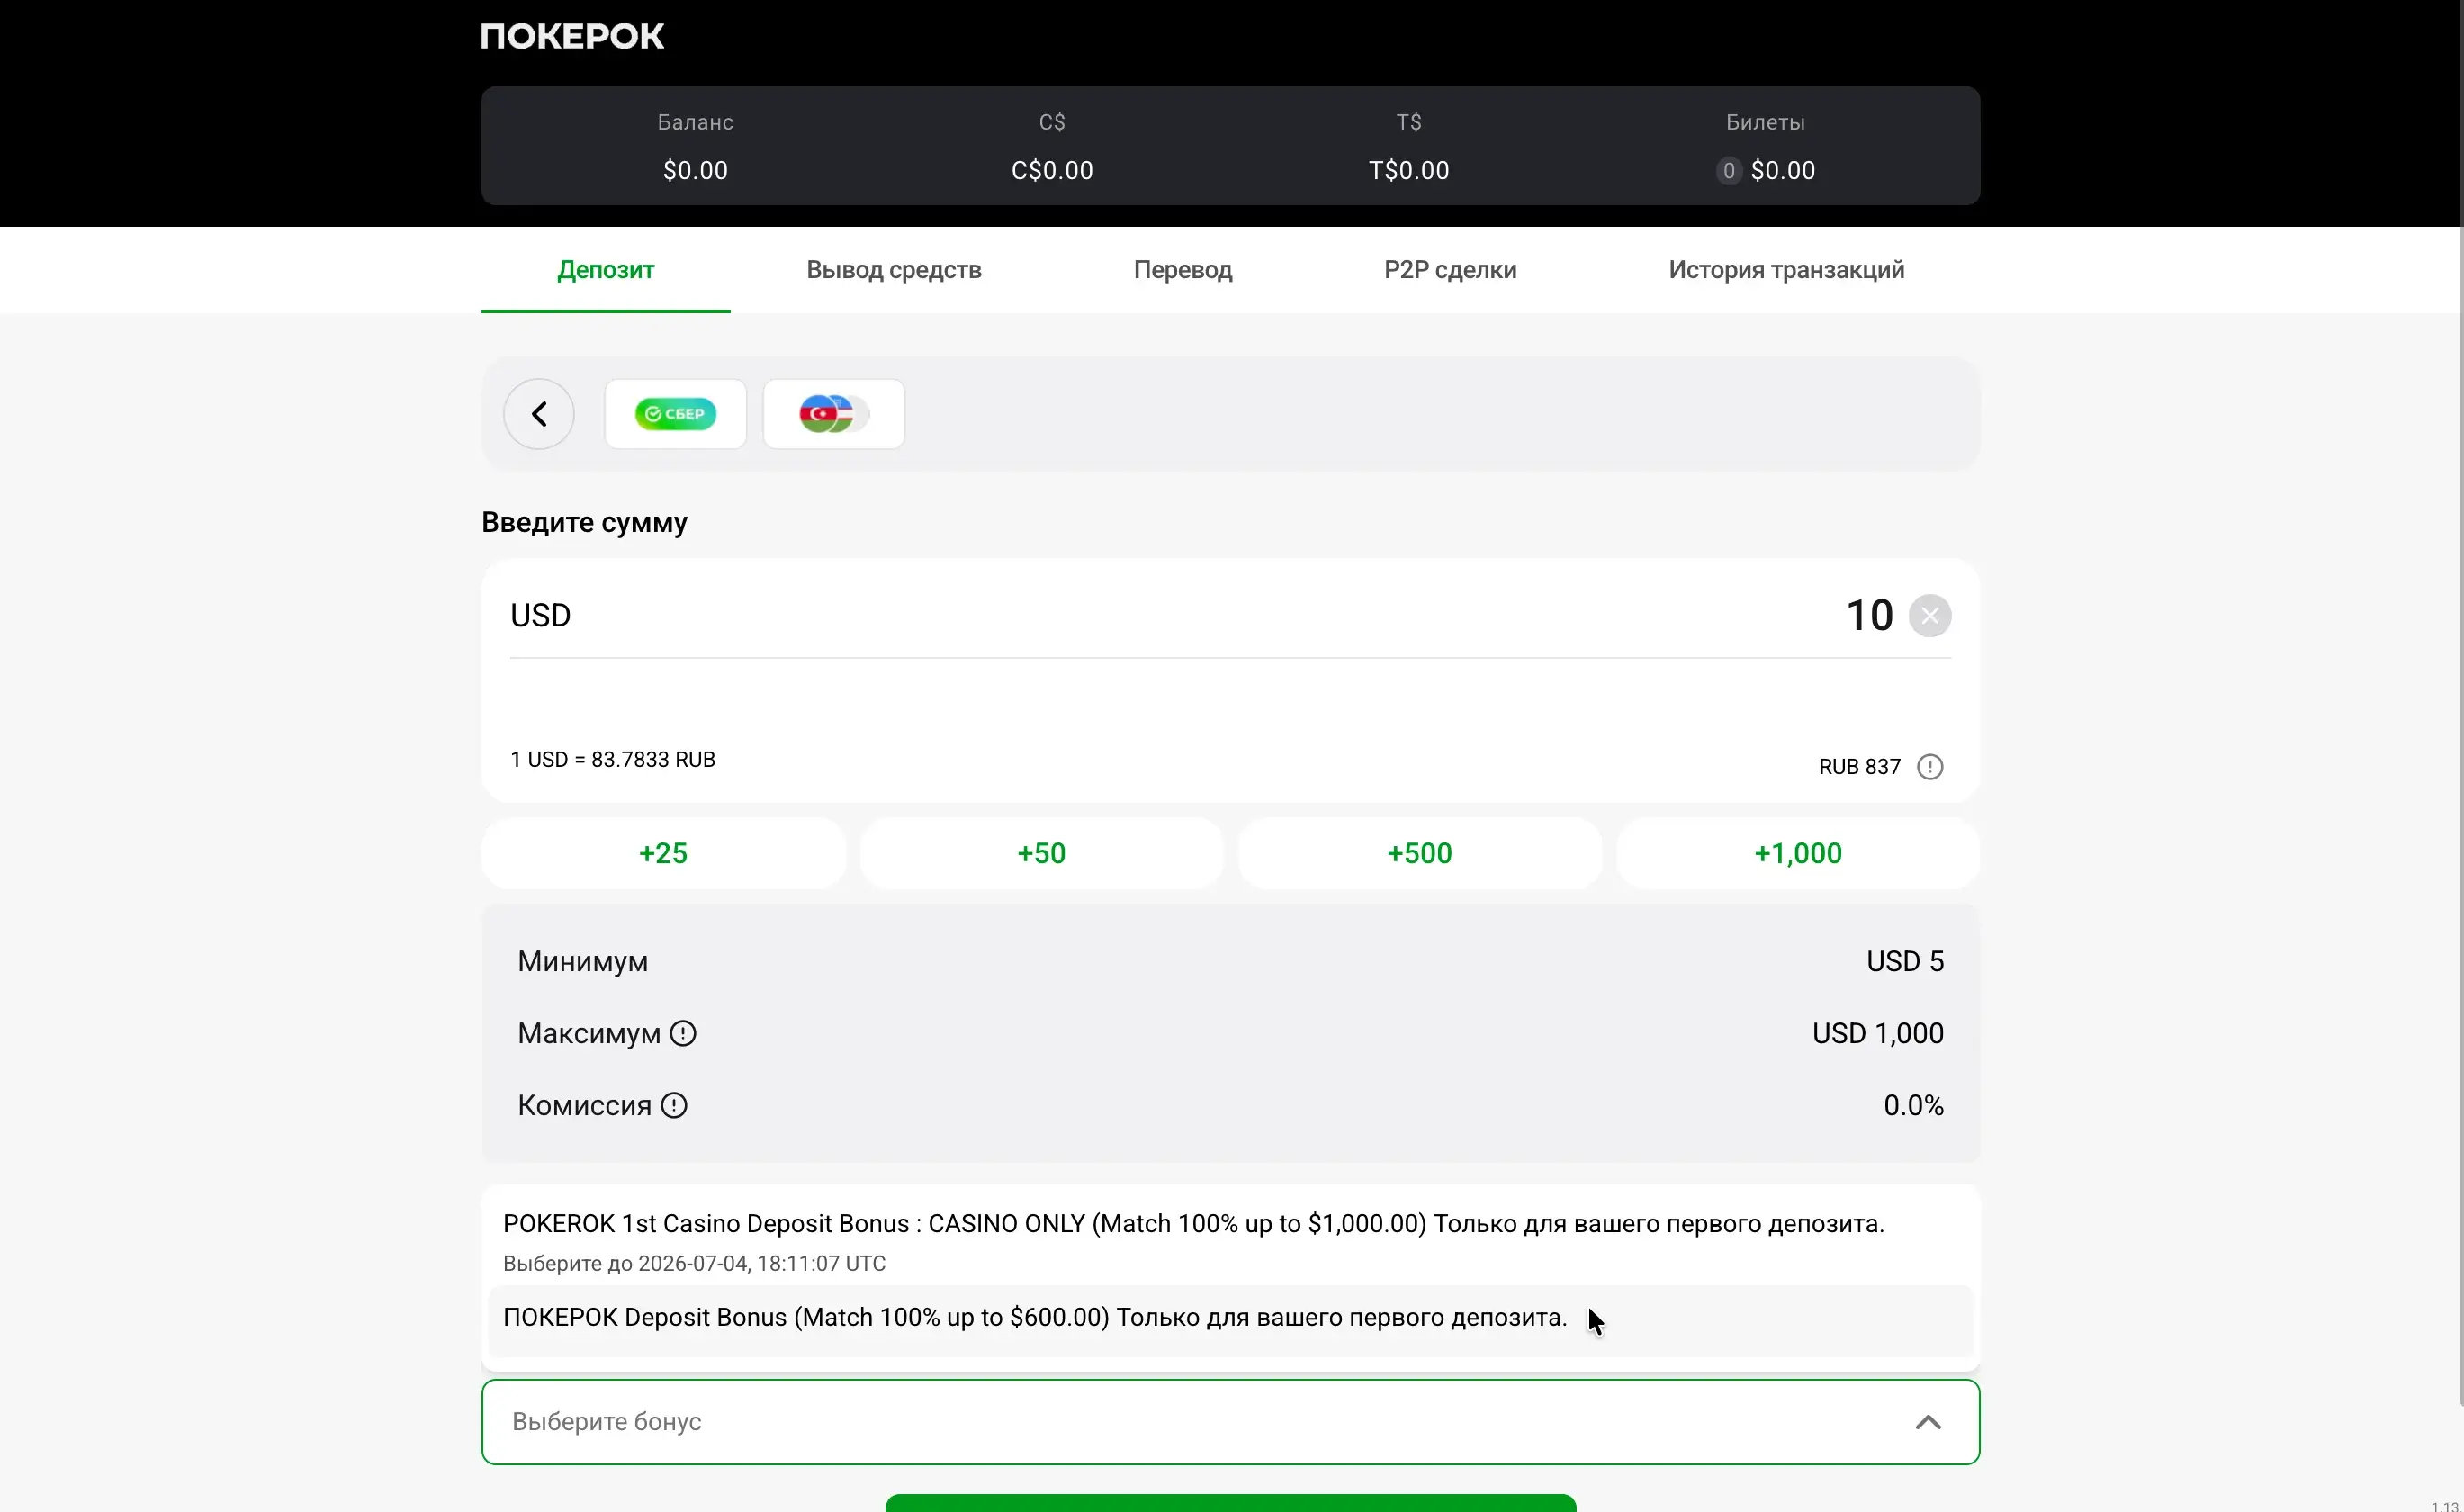This screenshot has width=2464, height=1512.
Task: Choose the ПОКЕРОК Deposit Bonus $600 option
Action: pos(1230,1319)
